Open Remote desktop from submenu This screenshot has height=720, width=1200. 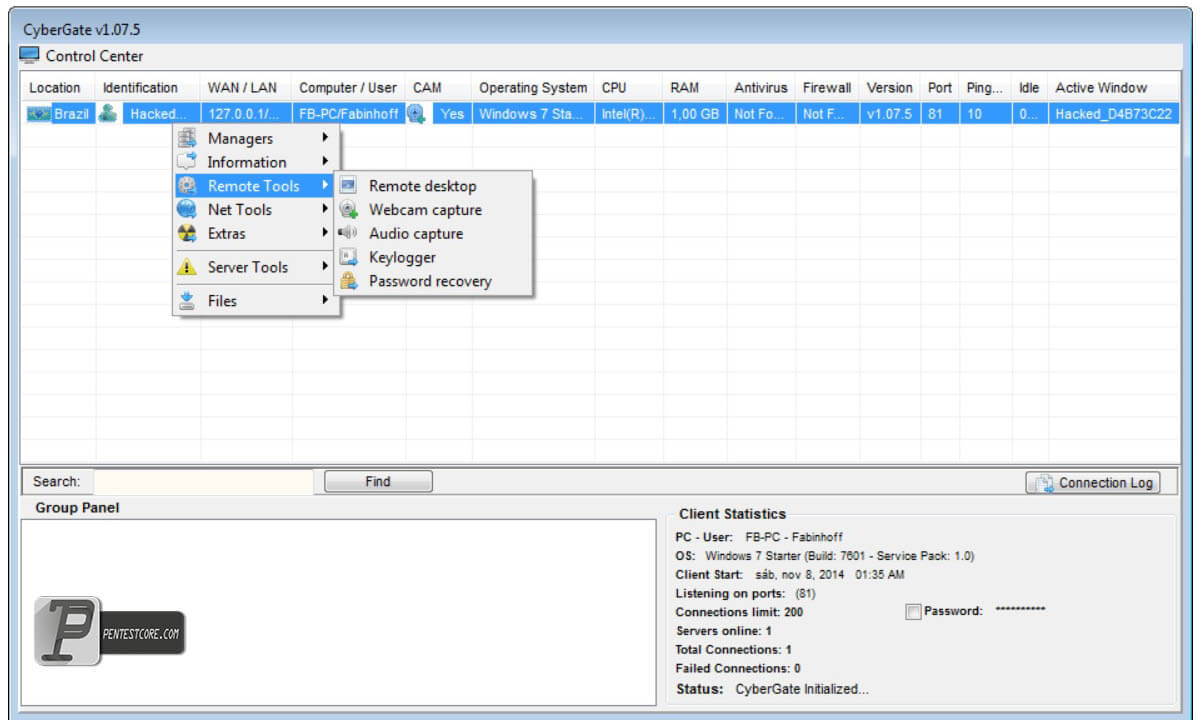[432, 186]
